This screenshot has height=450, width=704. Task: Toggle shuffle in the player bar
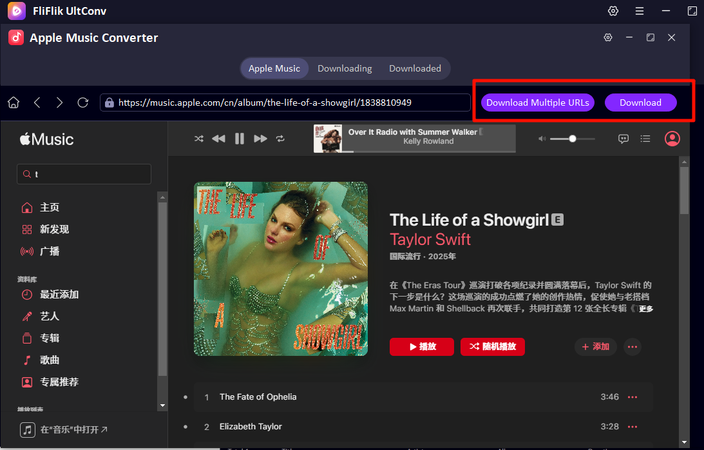click(x=199, y=139)
